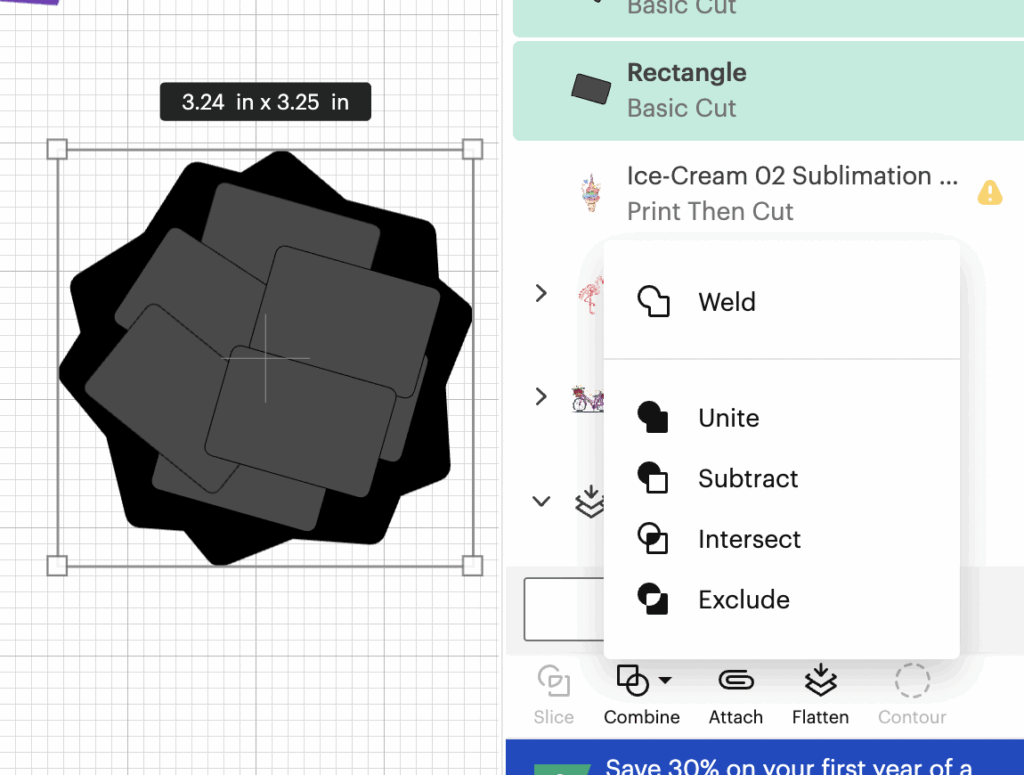1024x775 pixels.
Task: Click the Attach paperclip icon
Action: [x=736, y=681]
